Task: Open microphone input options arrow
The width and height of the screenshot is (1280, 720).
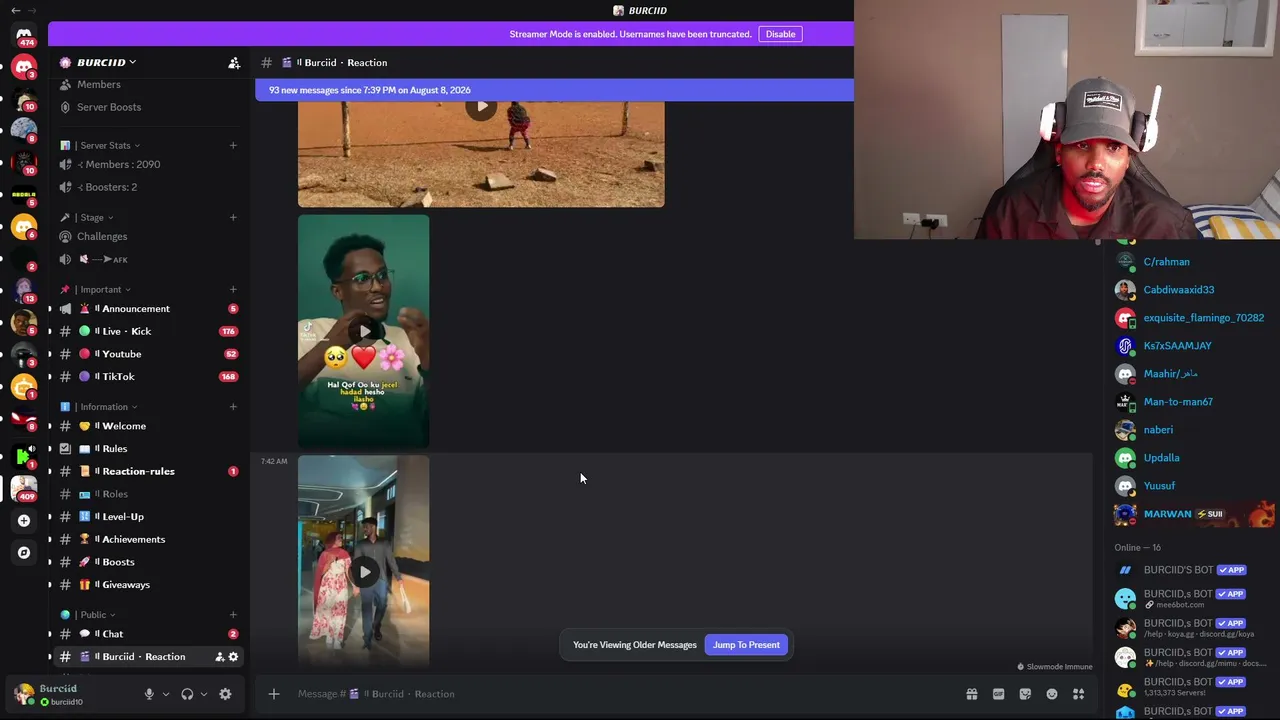Action: (x=166, y=694)
